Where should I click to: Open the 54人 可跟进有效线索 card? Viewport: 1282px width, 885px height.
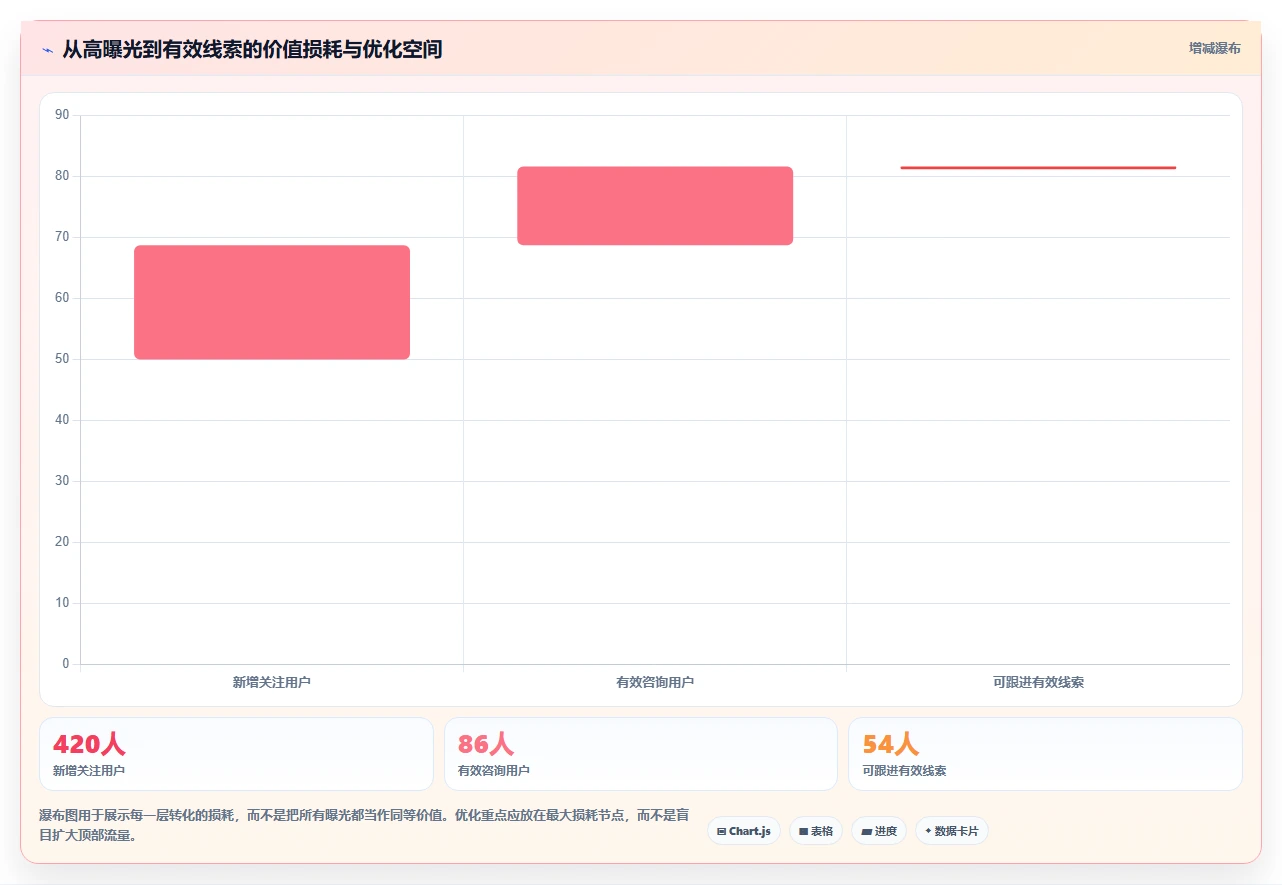(1045, 754)
